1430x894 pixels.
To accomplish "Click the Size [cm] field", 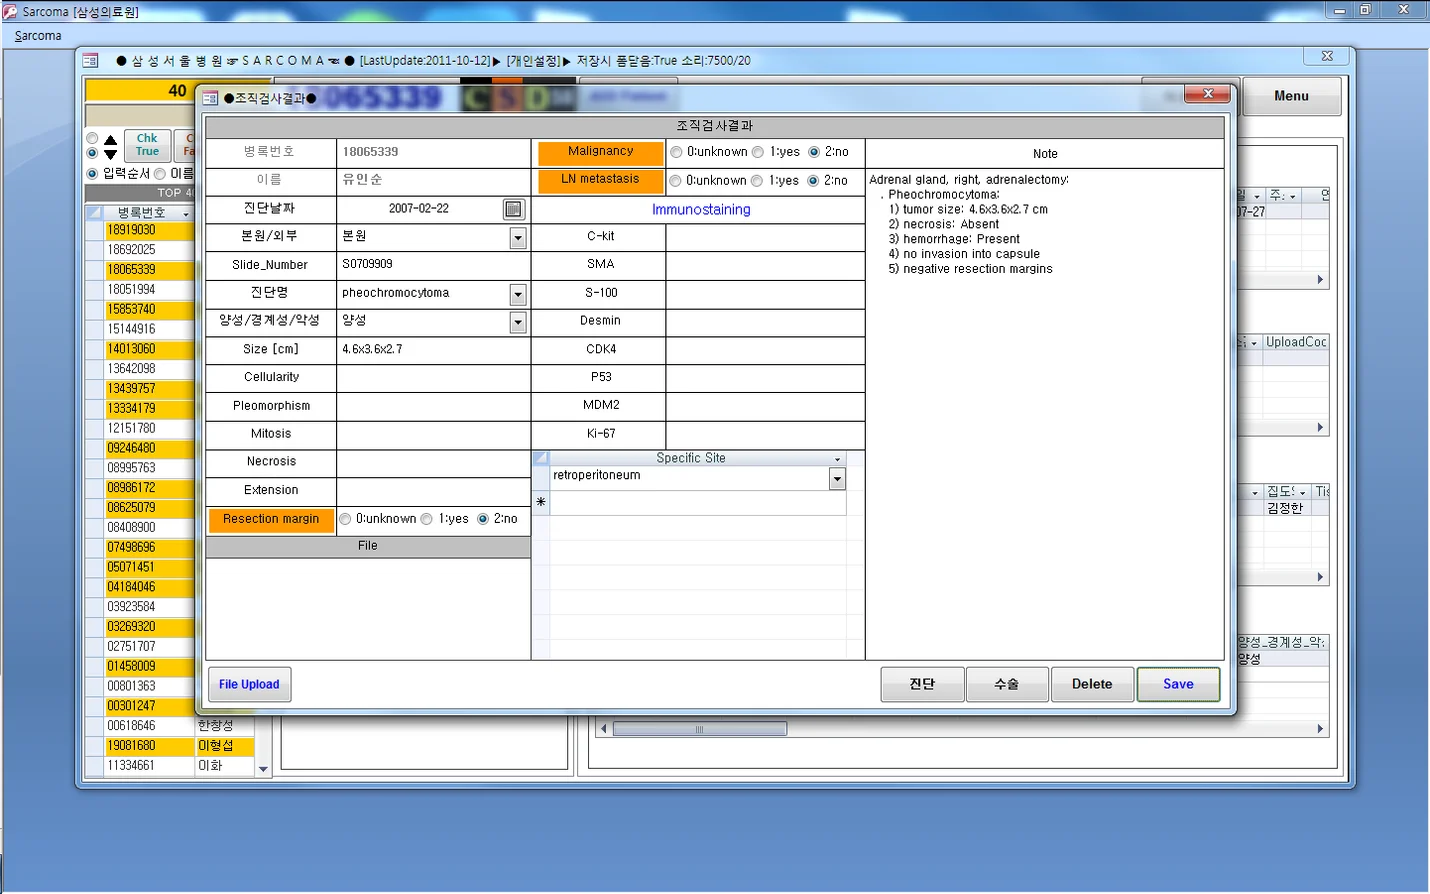I will (433, 350).
